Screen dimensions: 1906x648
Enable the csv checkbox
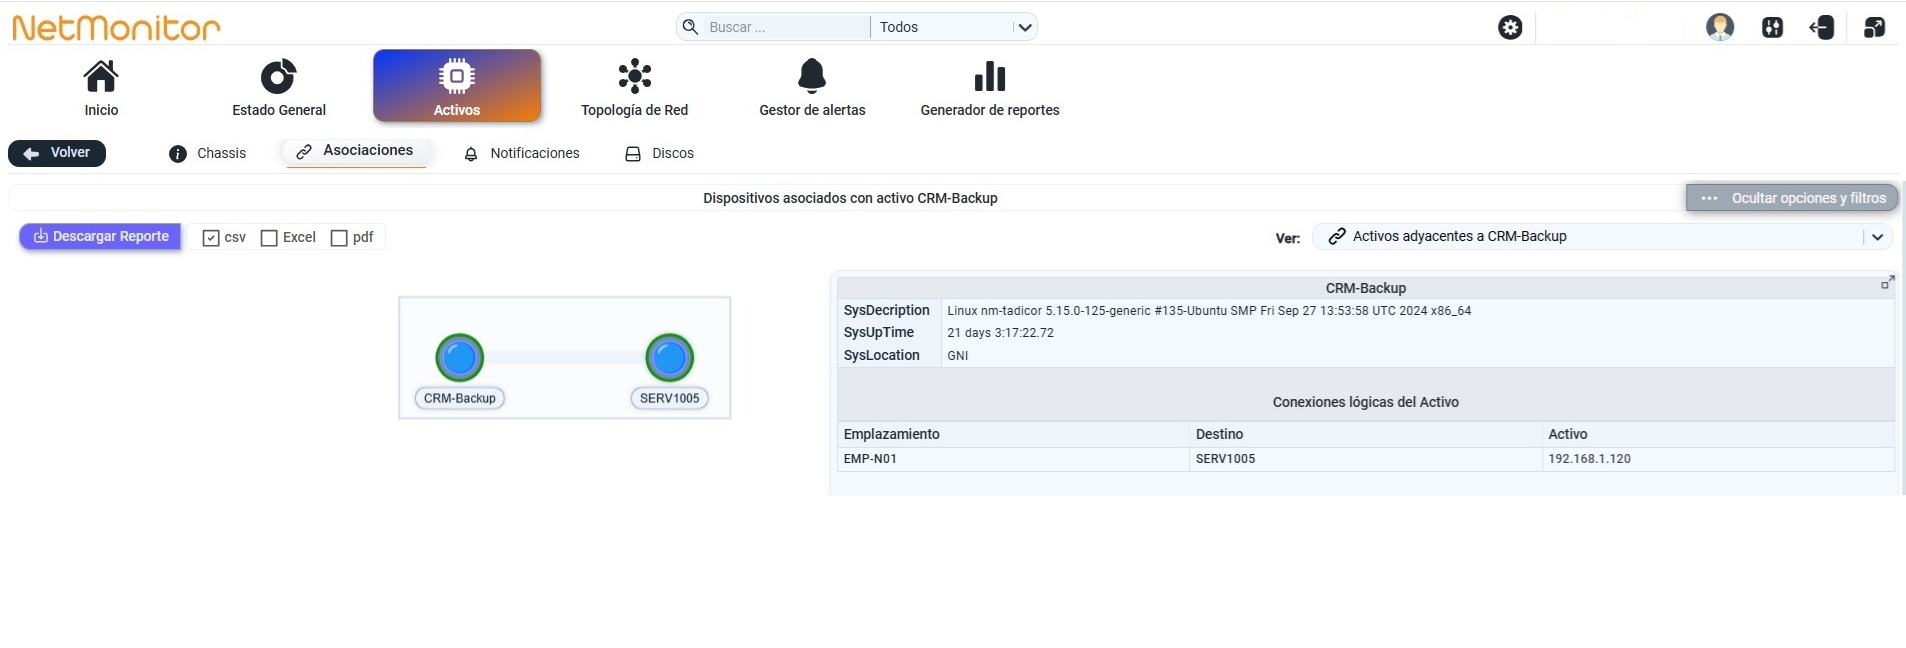pos(211,238)
